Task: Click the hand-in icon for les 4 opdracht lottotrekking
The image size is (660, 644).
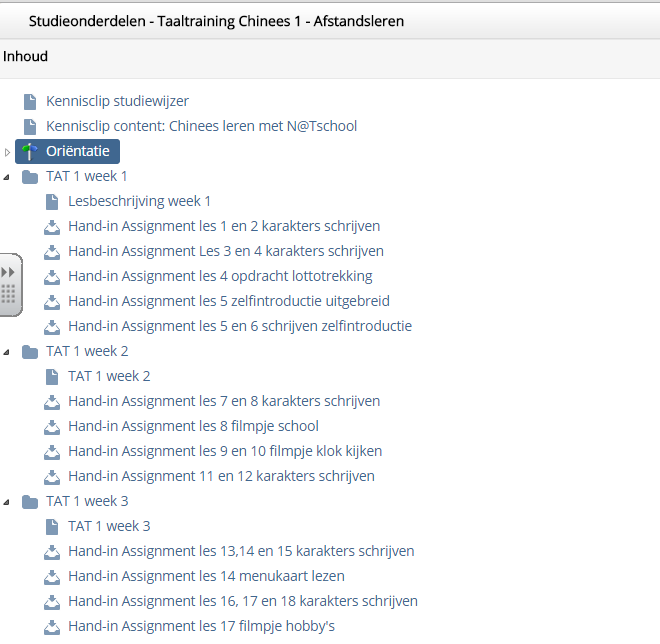Action: [x=52, y=277]
